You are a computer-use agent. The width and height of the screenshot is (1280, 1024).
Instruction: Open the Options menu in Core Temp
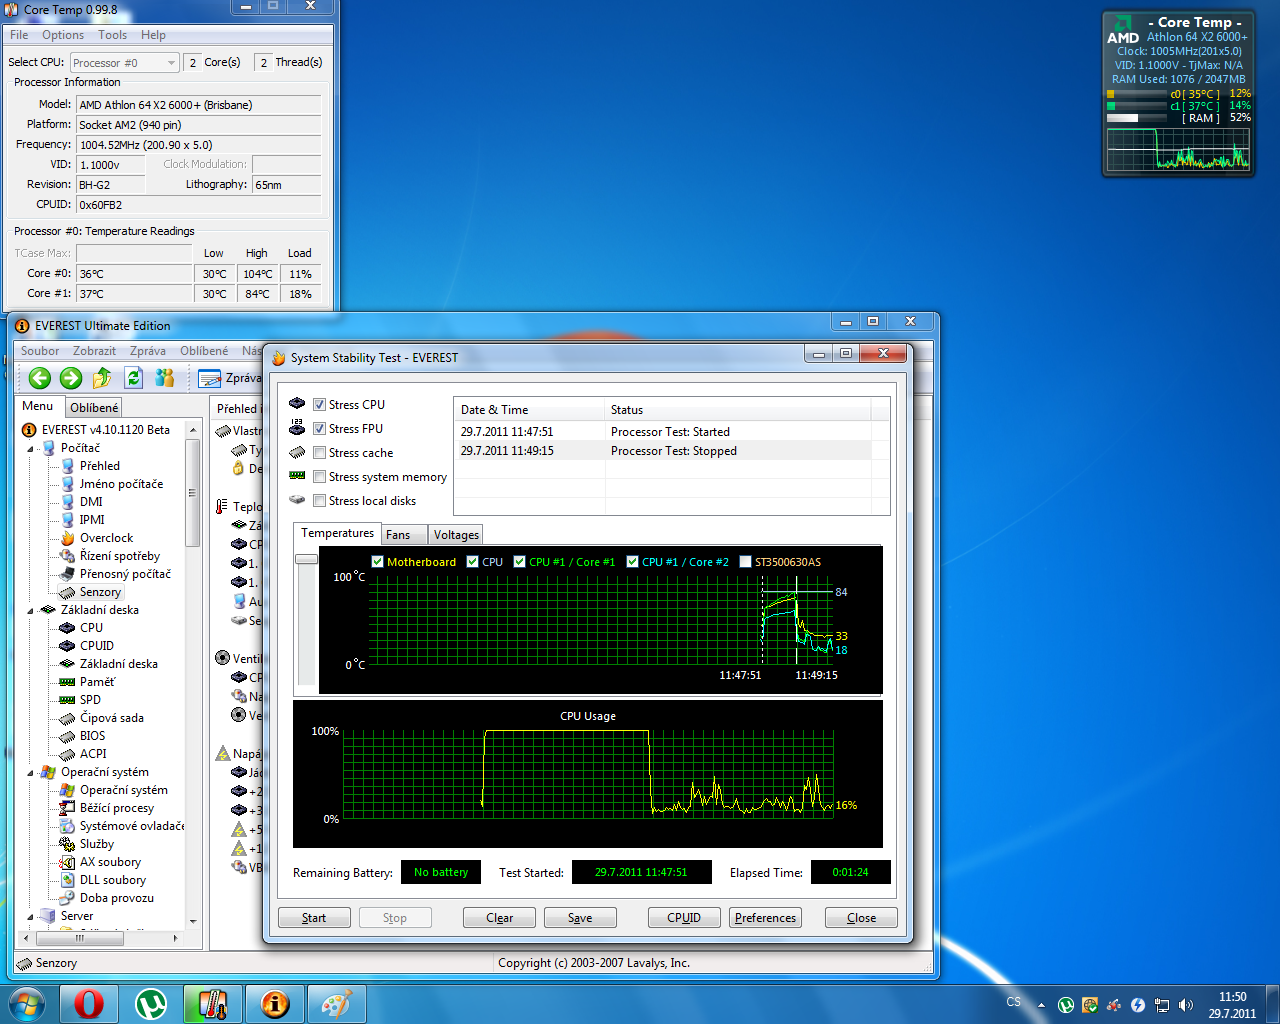(63, 35)
